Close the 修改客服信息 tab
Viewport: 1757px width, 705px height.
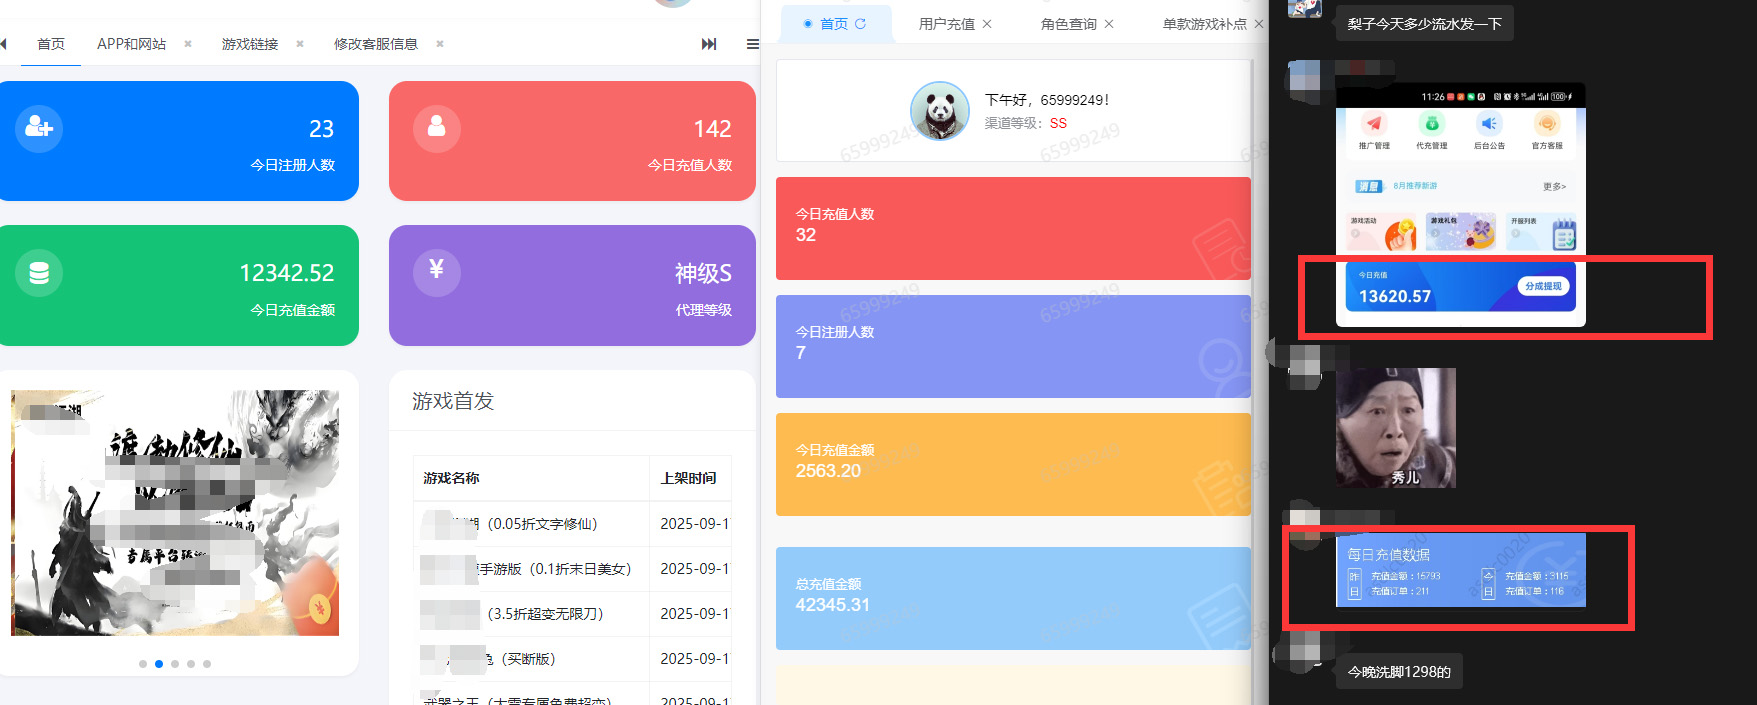click(439, 44)
